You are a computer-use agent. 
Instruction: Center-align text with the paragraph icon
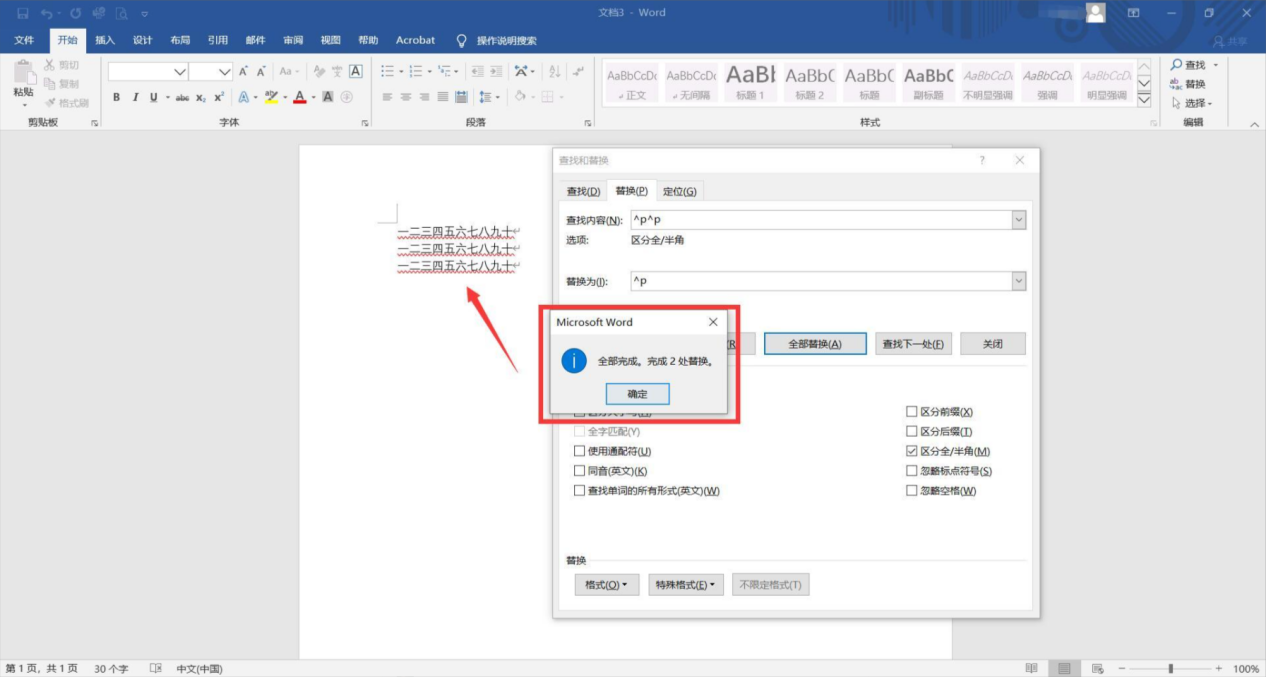(x=406, y=97)
